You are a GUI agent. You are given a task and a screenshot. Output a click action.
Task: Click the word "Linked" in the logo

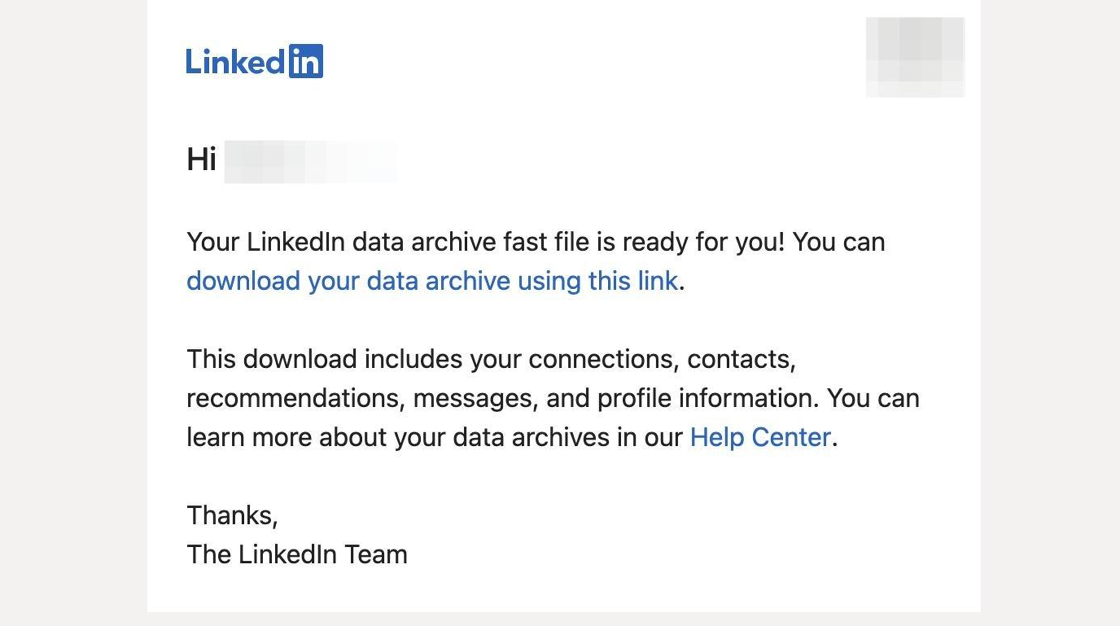[x=236, y=61]
